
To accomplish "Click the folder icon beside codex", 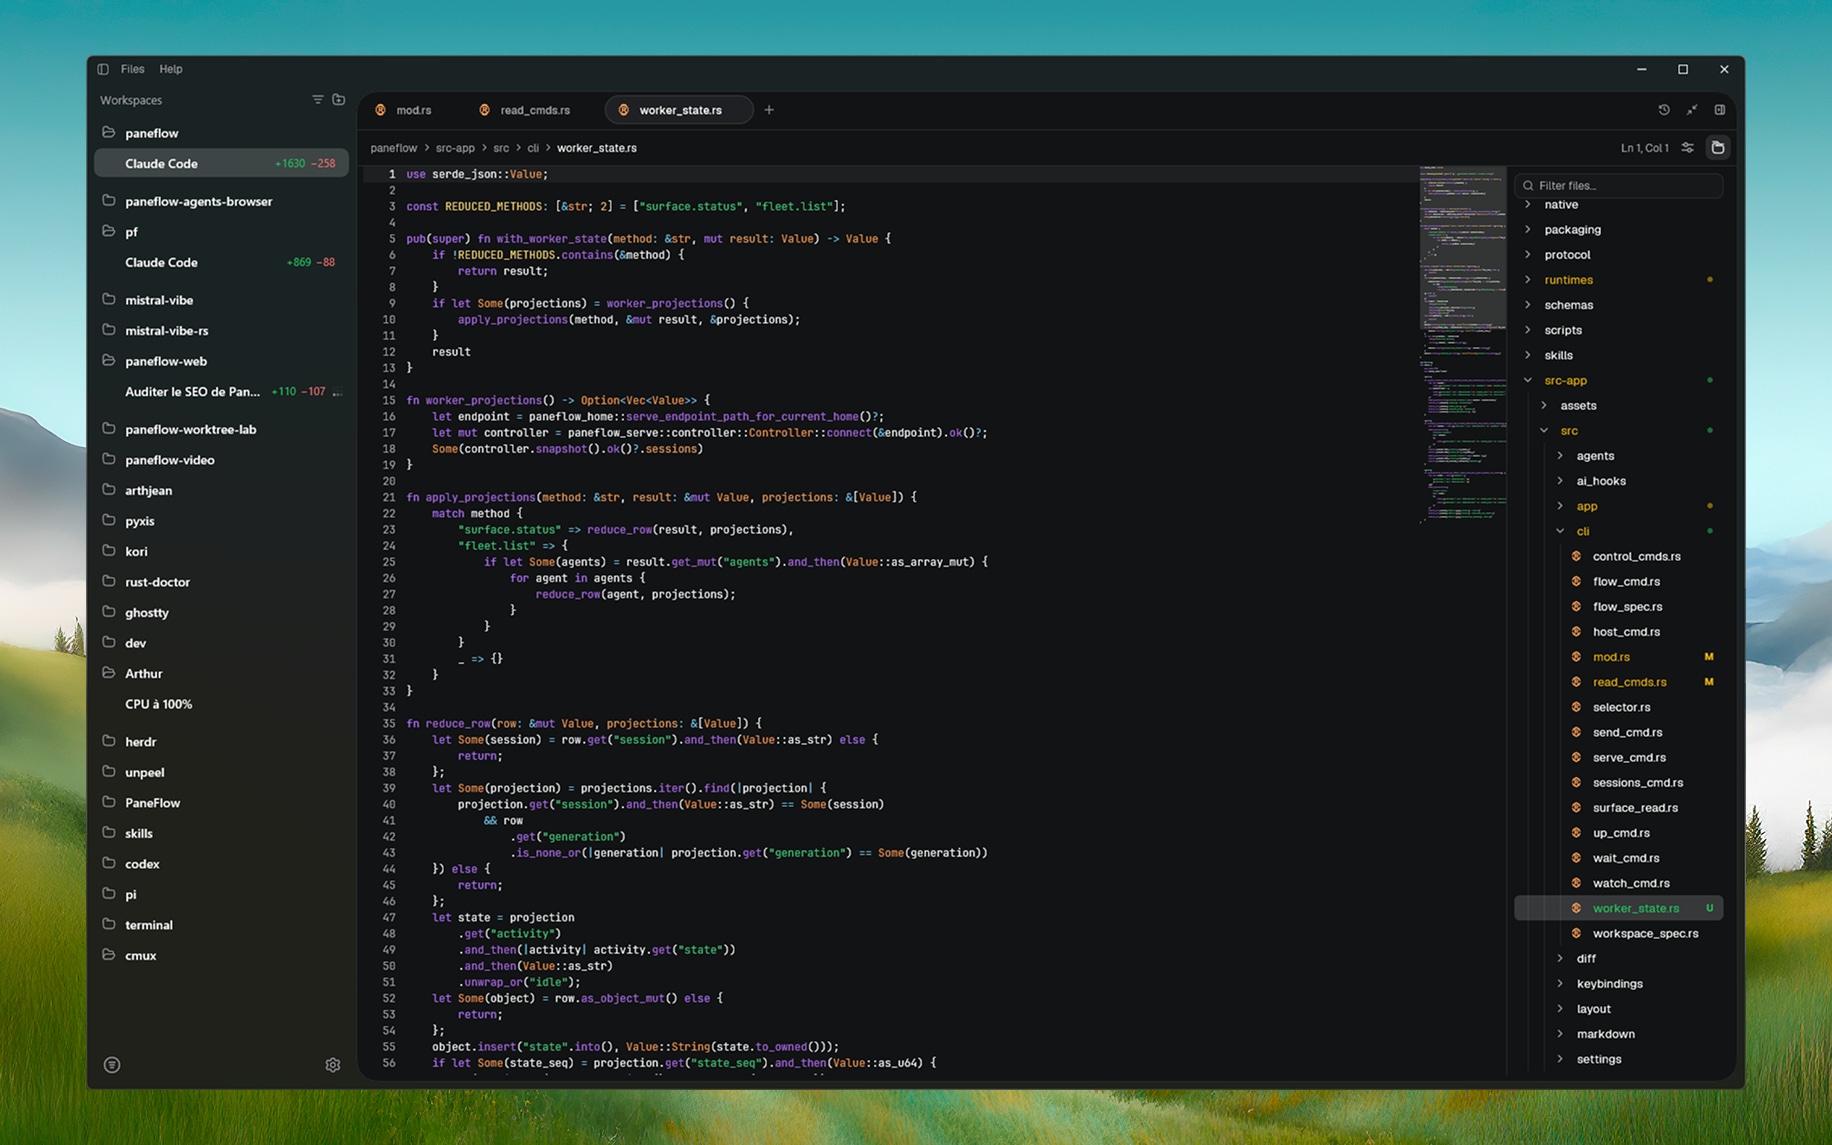I will [x=109, y=863].
